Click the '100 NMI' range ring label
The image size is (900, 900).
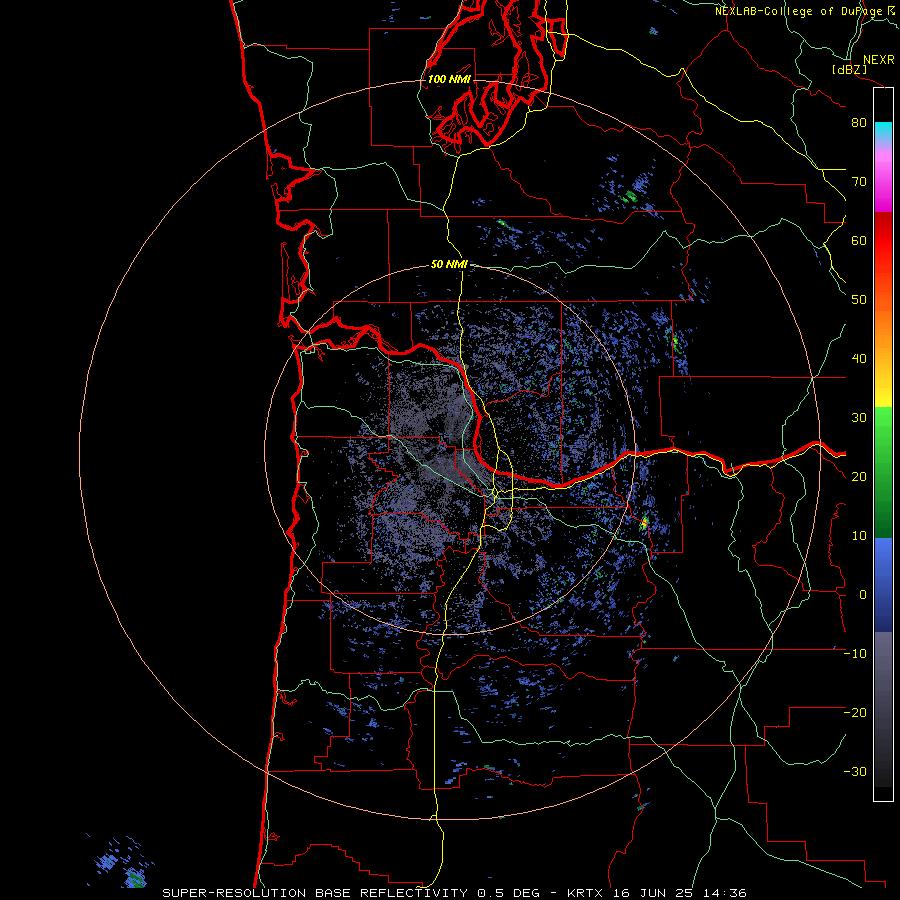pos(449,79)
